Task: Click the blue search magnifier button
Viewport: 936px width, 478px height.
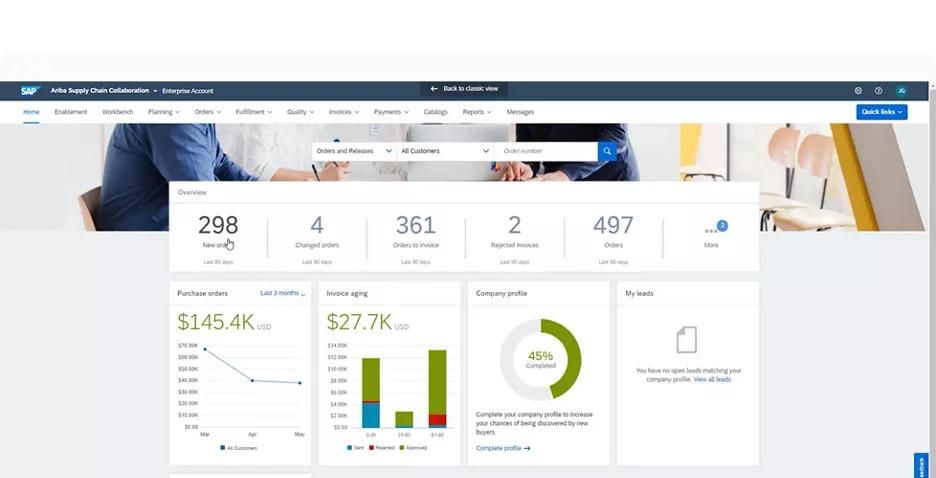Action: tap(606, 152)
